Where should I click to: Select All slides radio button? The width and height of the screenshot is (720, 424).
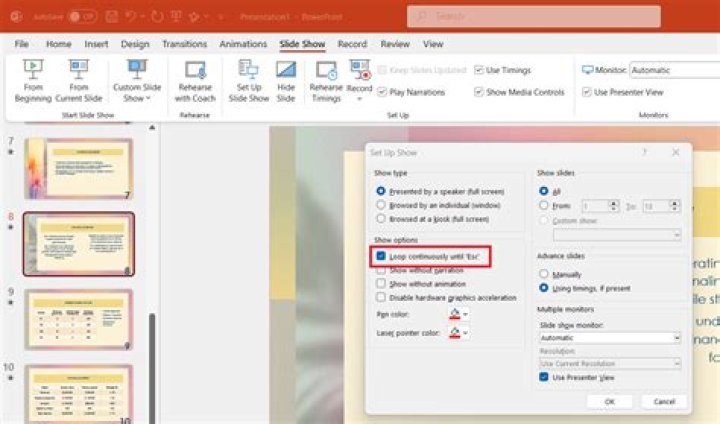point(544,191)
